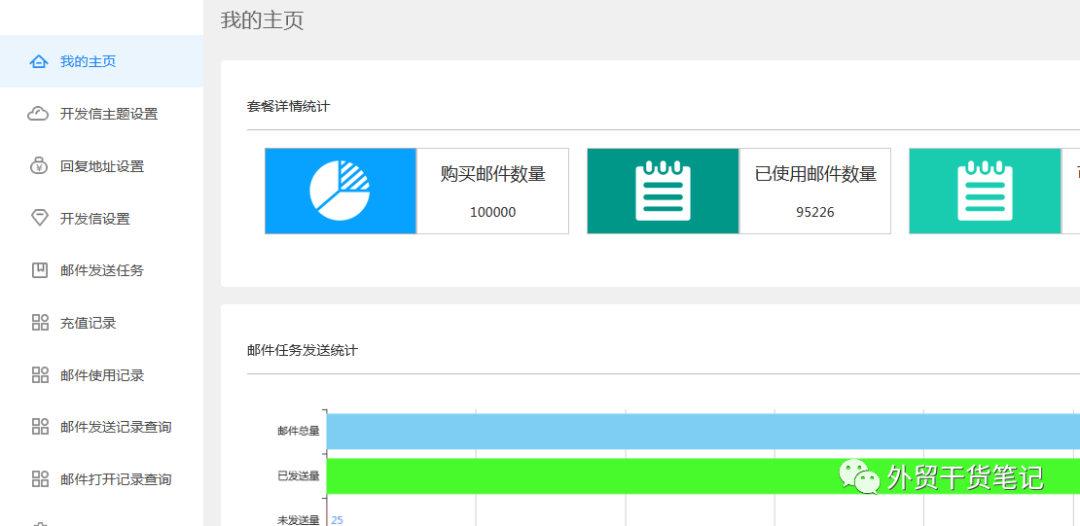Viewport: 1080px width, 526px height.
Task: Click the money bag icon beside 回复地址设置
Action: pyautogui.click(x=39, y=166)
